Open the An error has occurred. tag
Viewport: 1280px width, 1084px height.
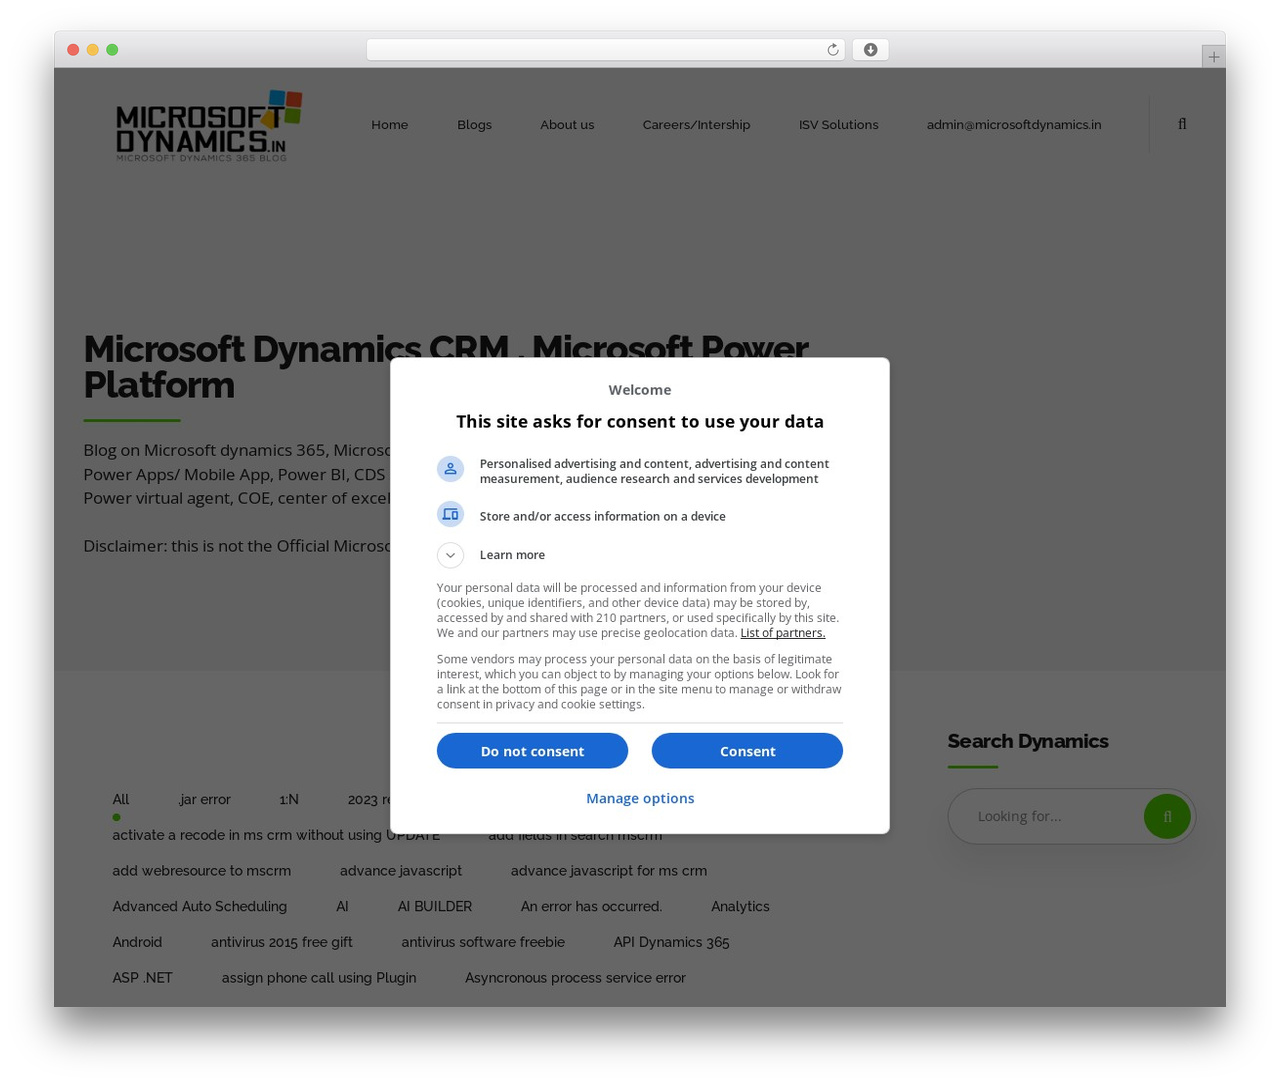point(591,907)
